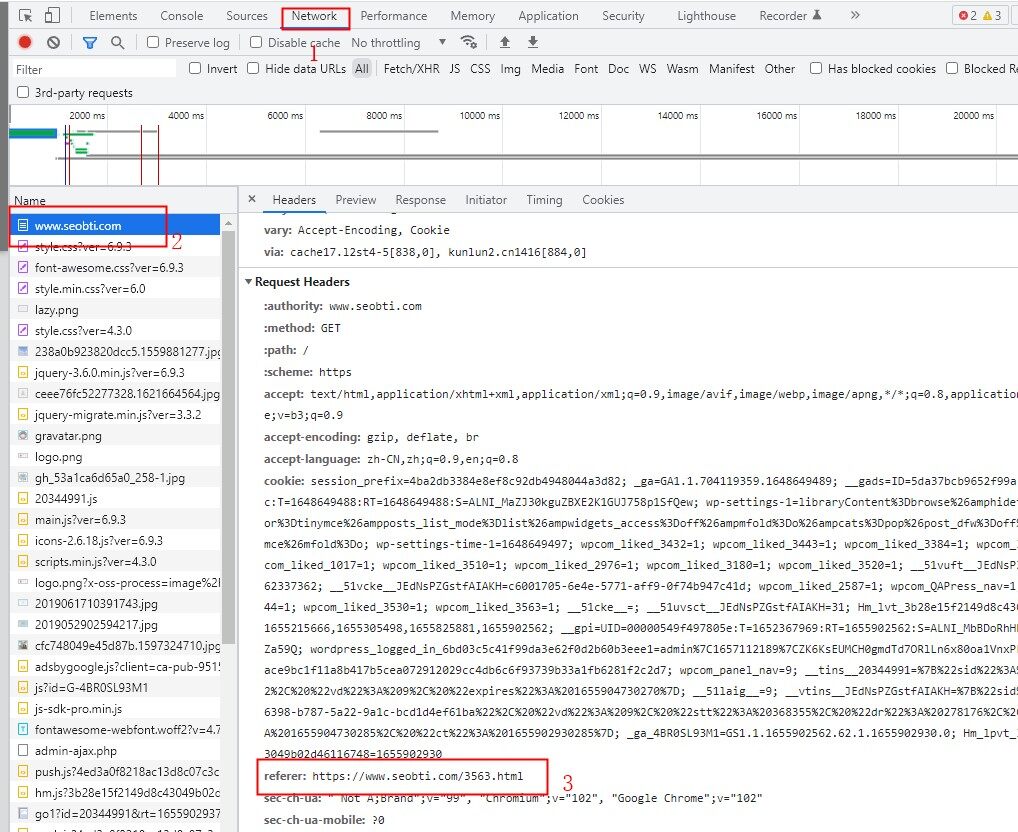Switch to the Preview tab
This screenshot has height=832, width=1018.
click(x=355, y=199)
